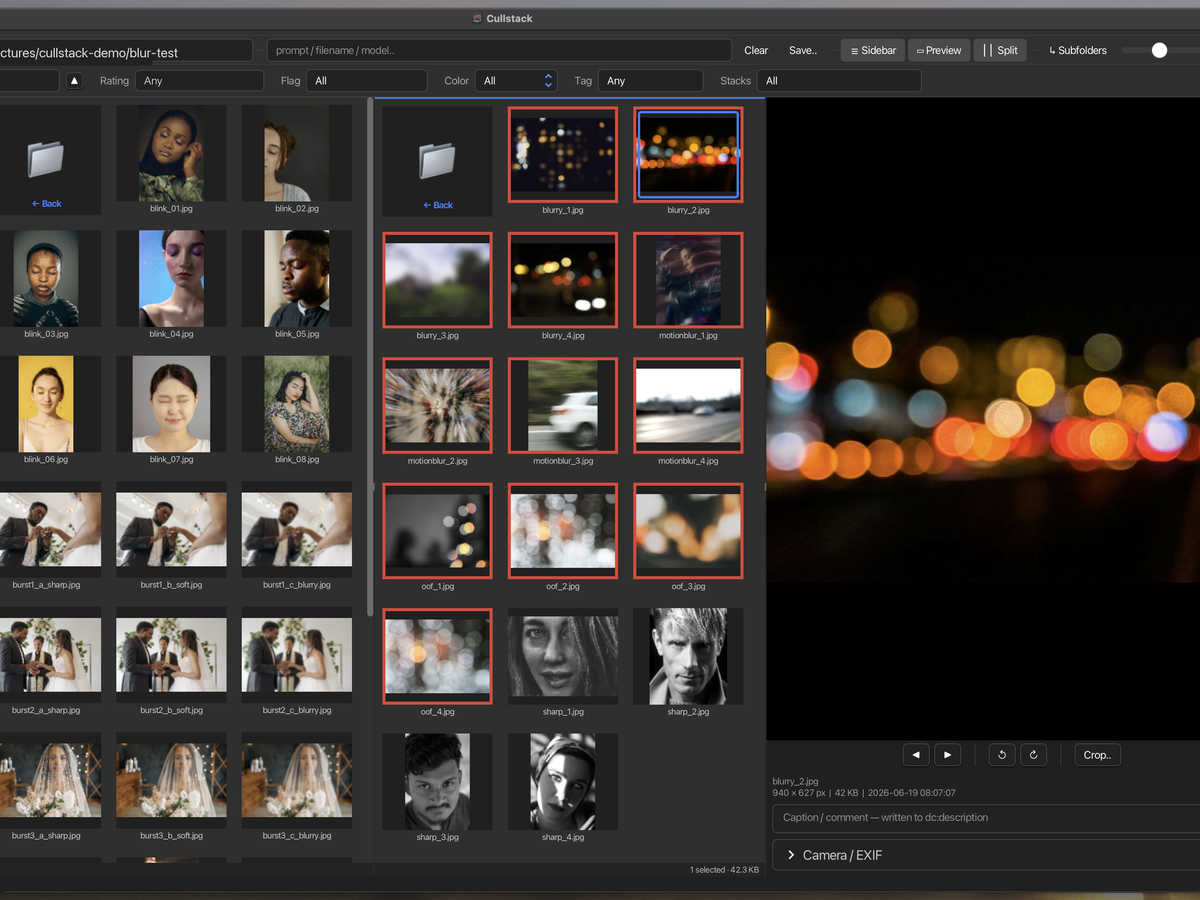
Task: Select the motionblur_2.jpg thumbnail
Action: [437, 405]
